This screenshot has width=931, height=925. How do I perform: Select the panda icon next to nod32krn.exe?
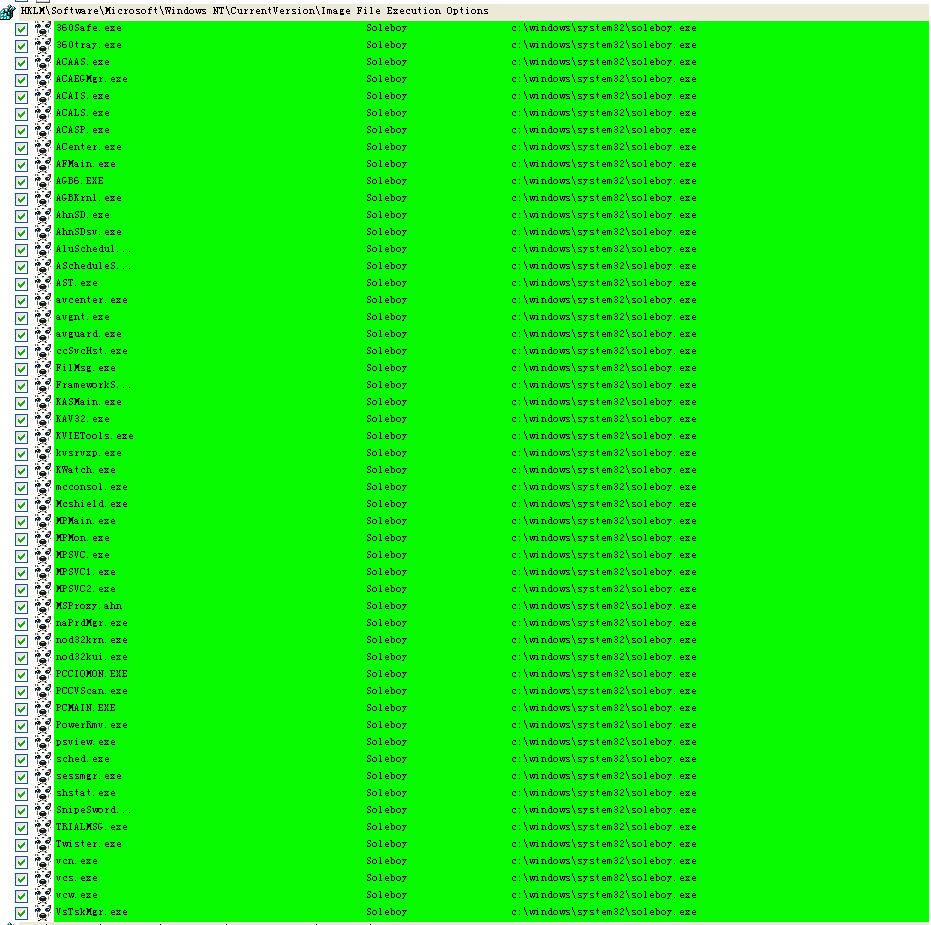pos(43,640)
